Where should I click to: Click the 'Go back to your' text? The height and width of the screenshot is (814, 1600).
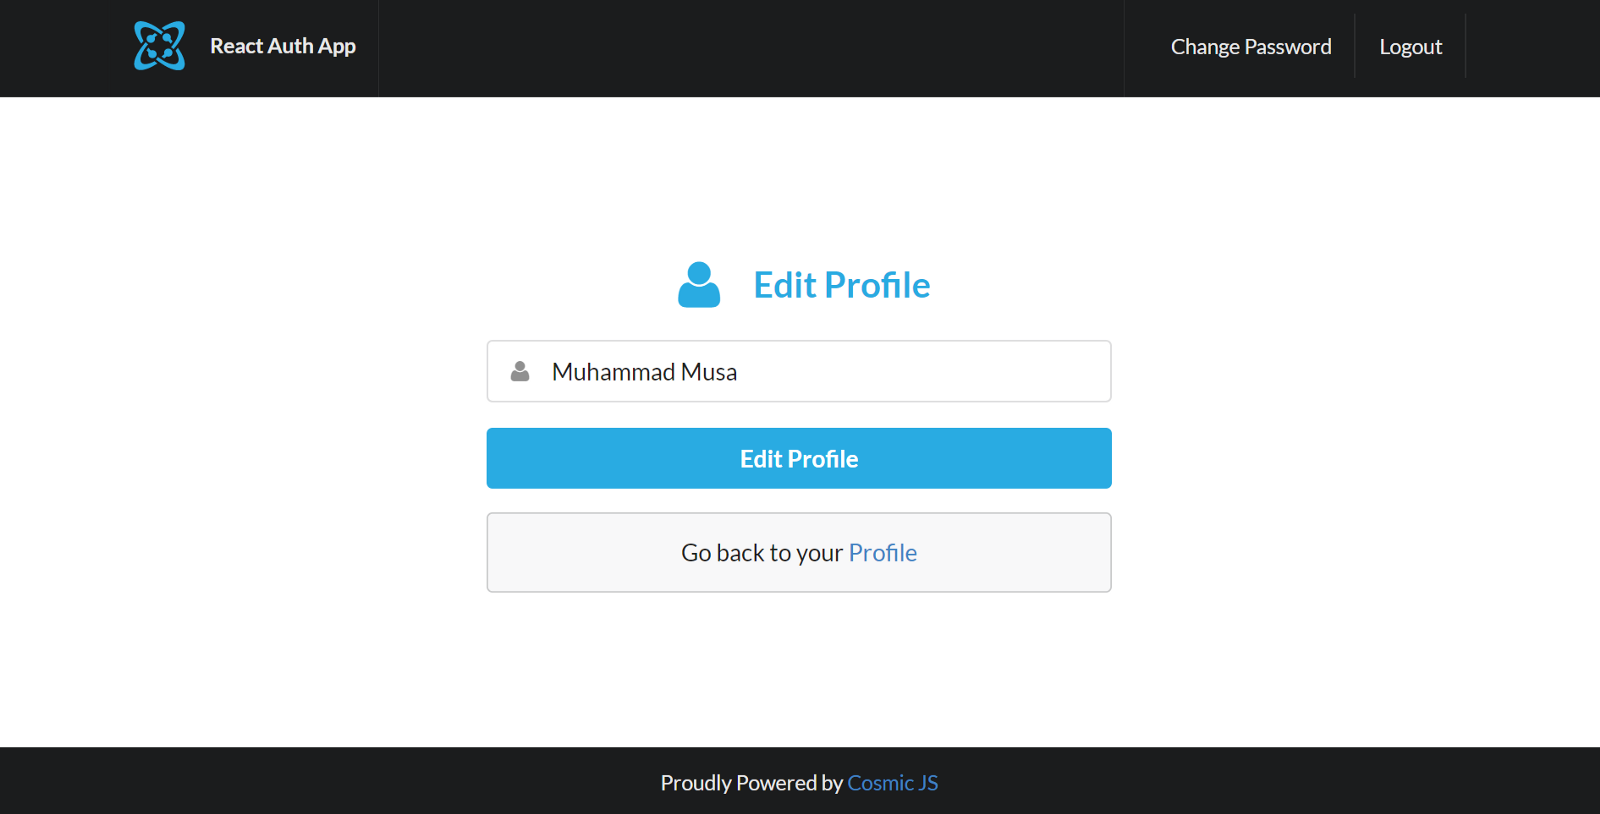point(762,553)
